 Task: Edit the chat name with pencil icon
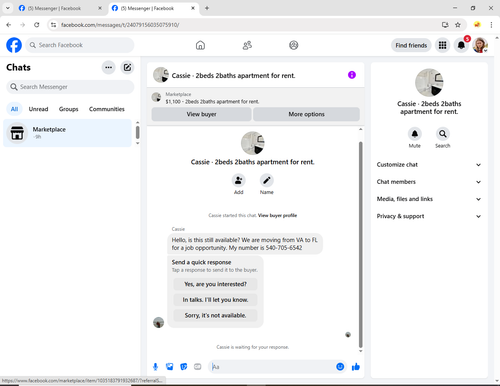click(267, 180)
